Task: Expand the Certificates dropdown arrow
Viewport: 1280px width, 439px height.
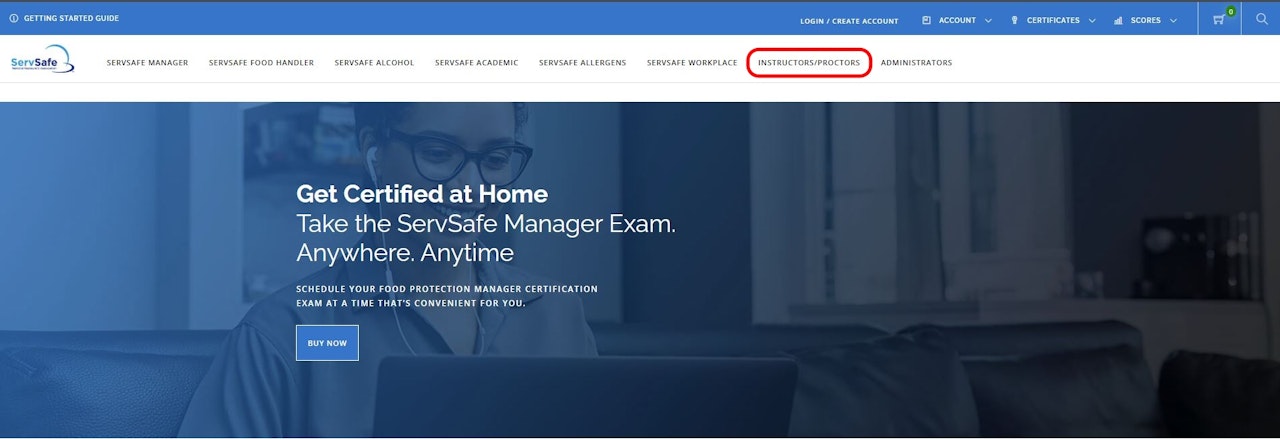Action: (1092, 20)
